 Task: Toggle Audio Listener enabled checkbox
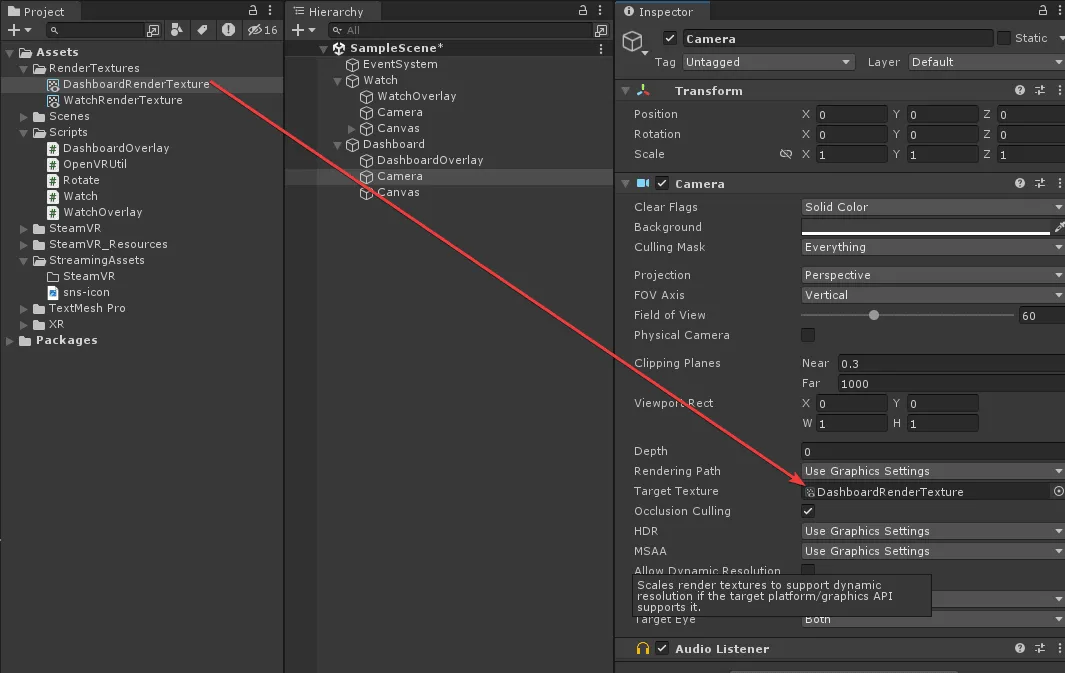point(662,649)
